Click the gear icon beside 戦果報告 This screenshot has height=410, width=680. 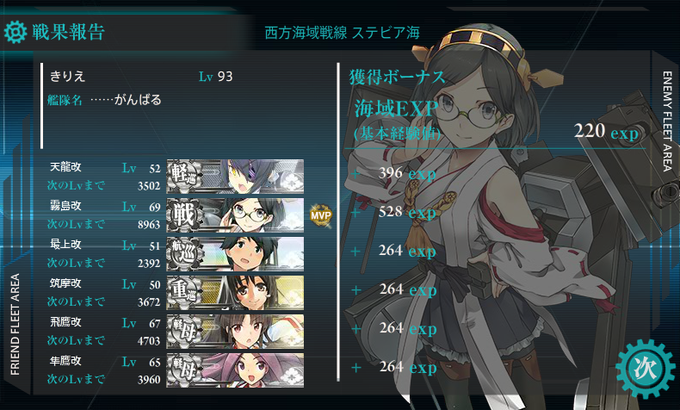[x=15, y=32]
